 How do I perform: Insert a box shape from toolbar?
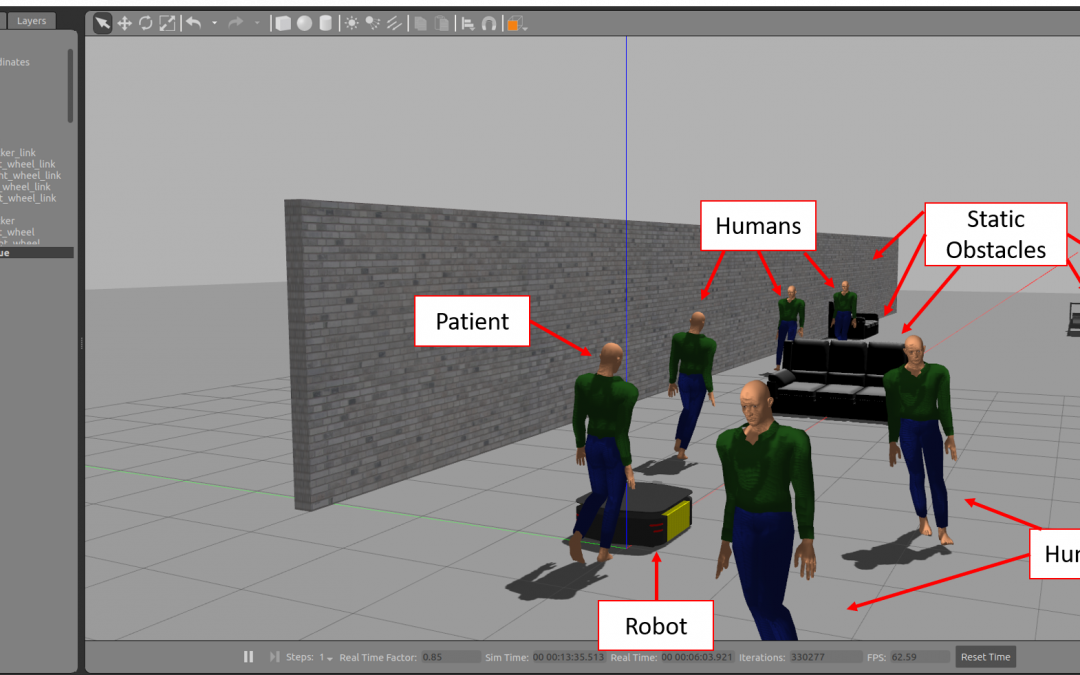(x=283, y=23)
